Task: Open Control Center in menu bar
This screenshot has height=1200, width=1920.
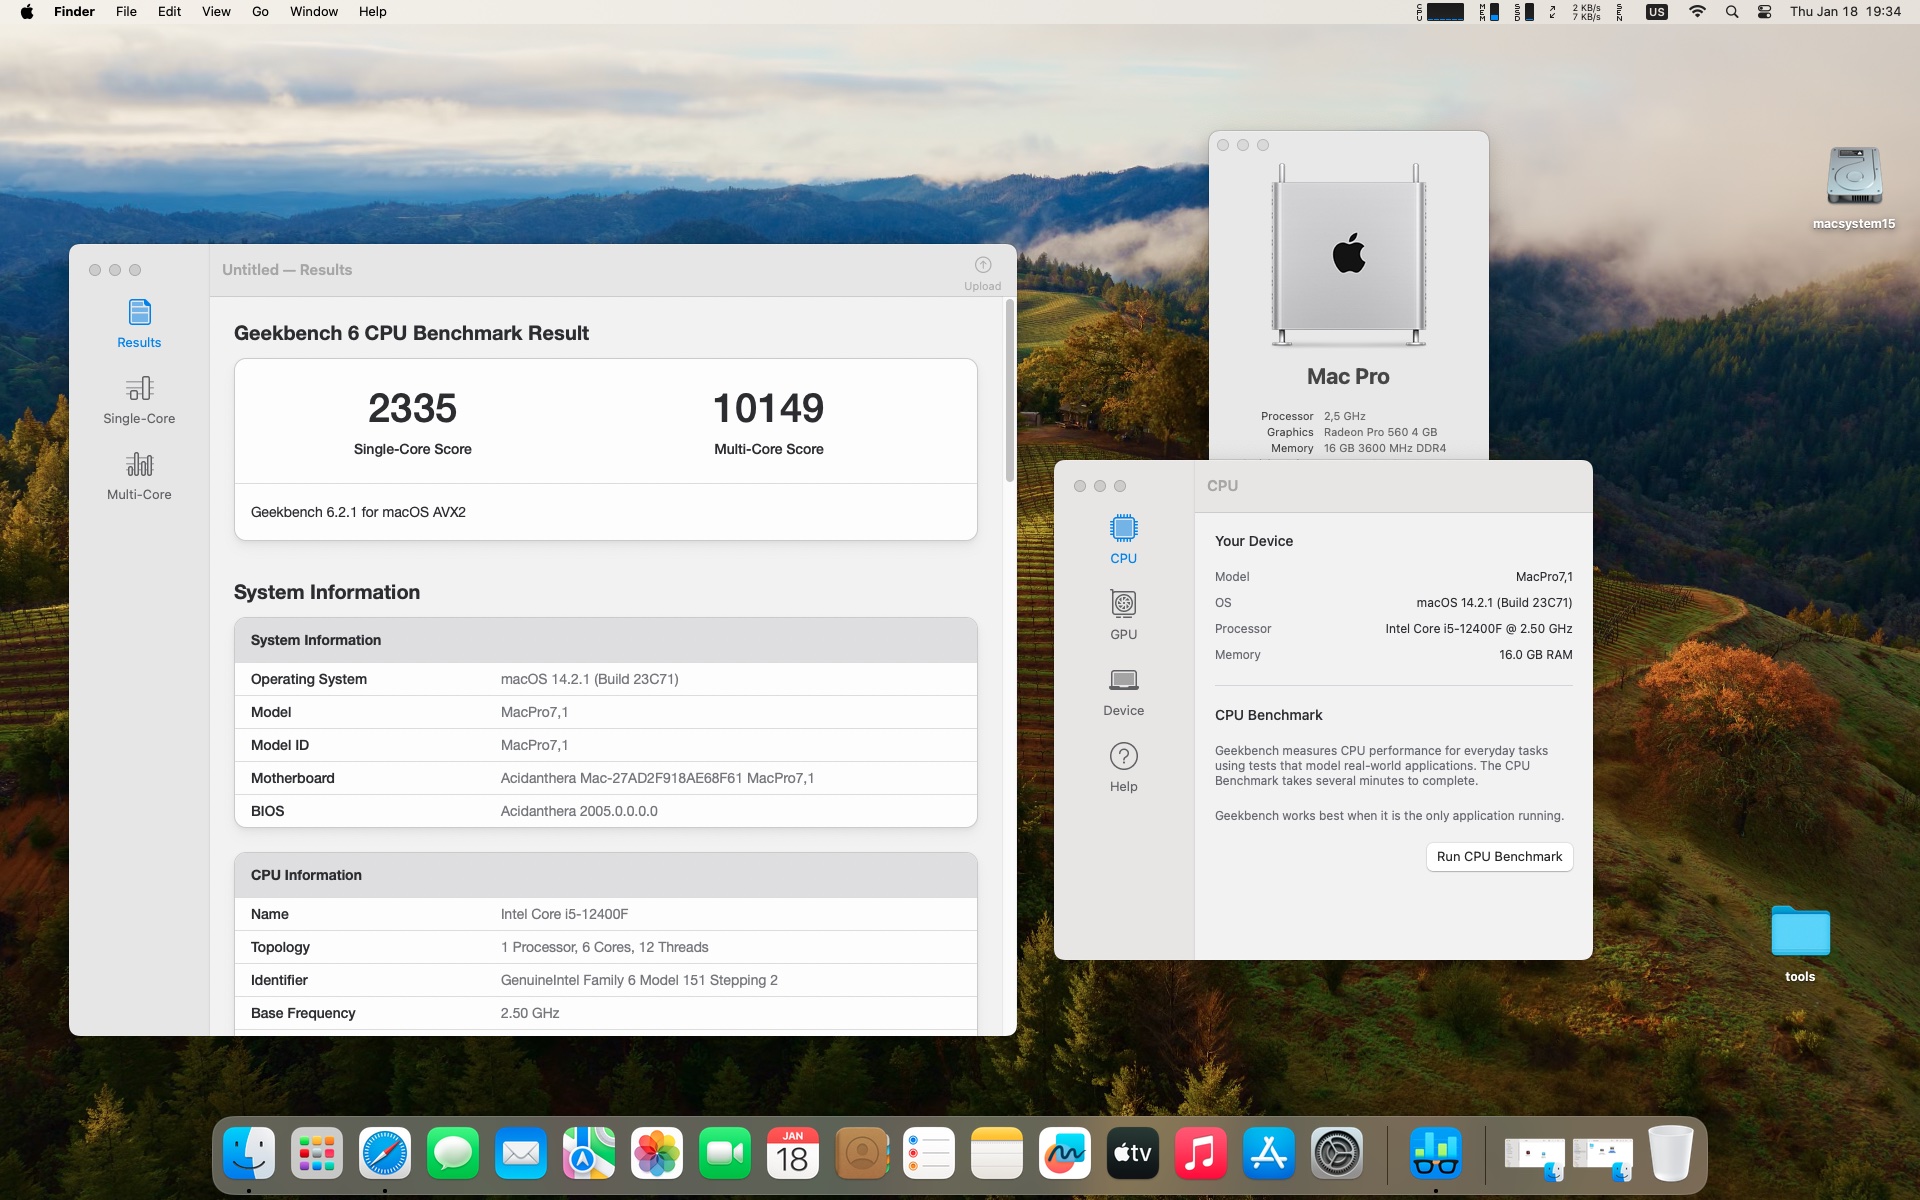Action: [x=1764, y=12]
